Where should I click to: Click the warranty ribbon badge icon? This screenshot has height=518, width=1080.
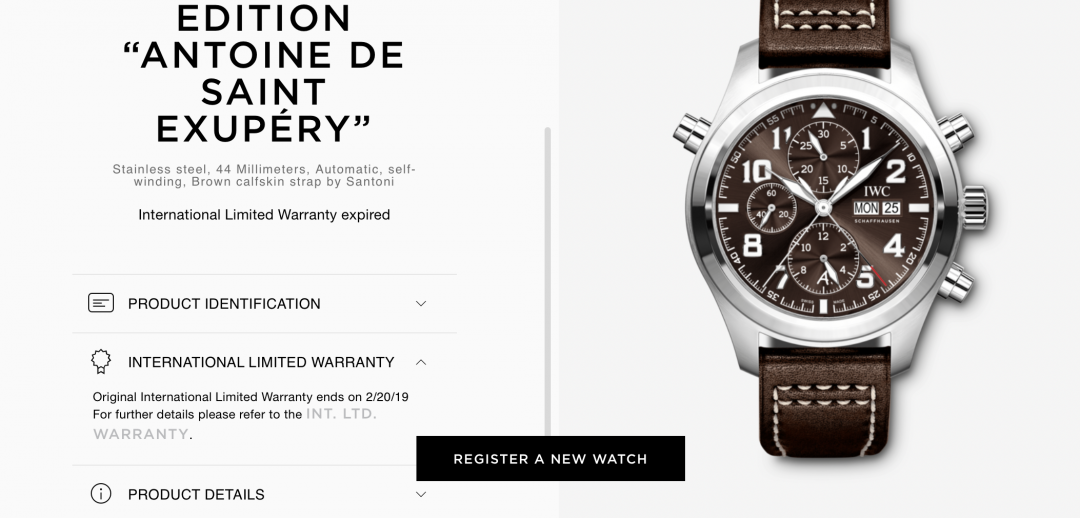pos(101,362)
